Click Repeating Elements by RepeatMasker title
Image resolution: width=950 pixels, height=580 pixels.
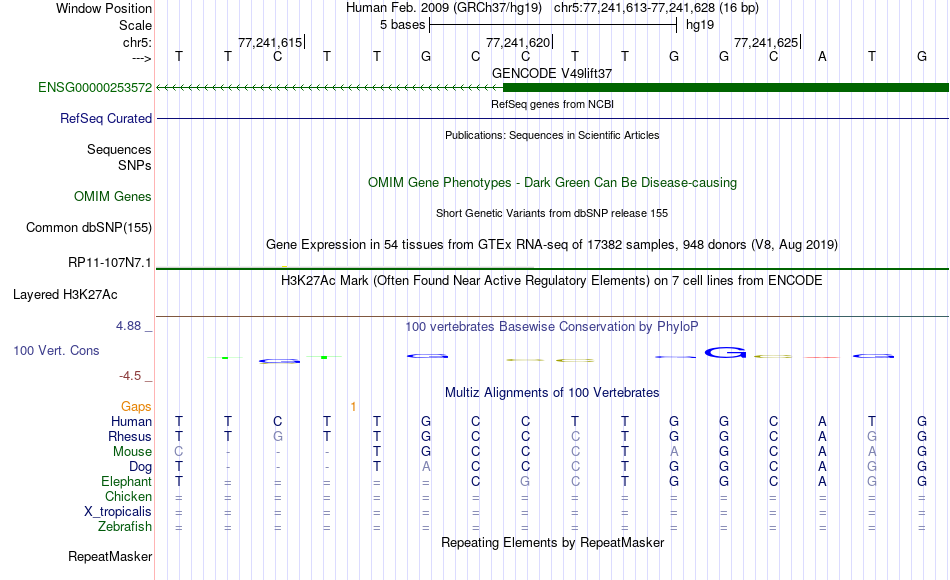[552, 542]
